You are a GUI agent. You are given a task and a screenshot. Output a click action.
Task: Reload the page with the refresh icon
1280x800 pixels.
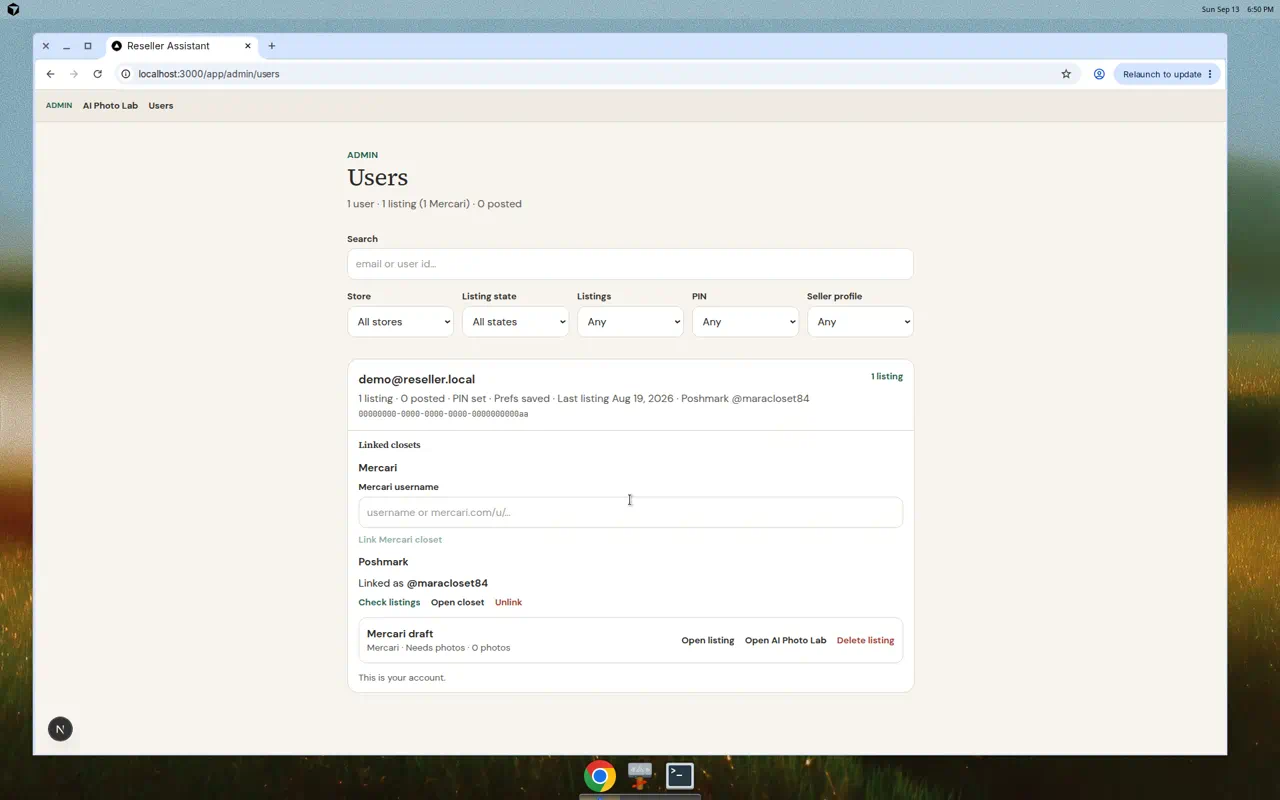[97, 74]
